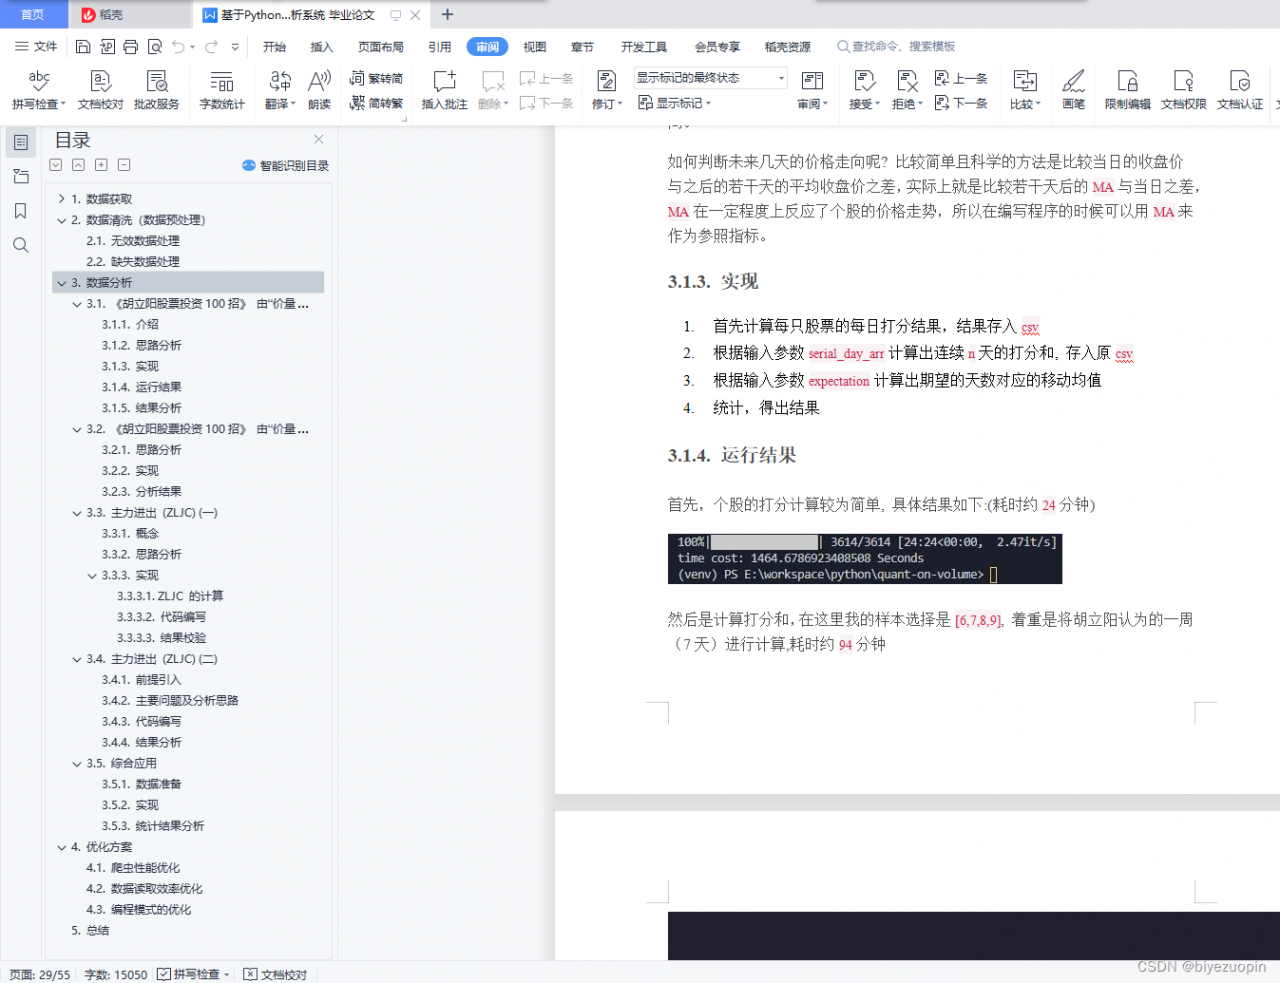This screenshot has width=1280, height=983.
Task: Switch to the 视图 ribbon tab
Action: point(535,46)
